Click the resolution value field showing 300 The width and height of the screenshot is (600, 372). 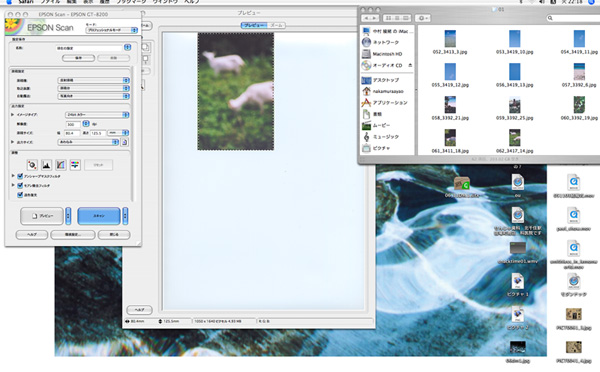pyautogui.click(x=73, y=124)
